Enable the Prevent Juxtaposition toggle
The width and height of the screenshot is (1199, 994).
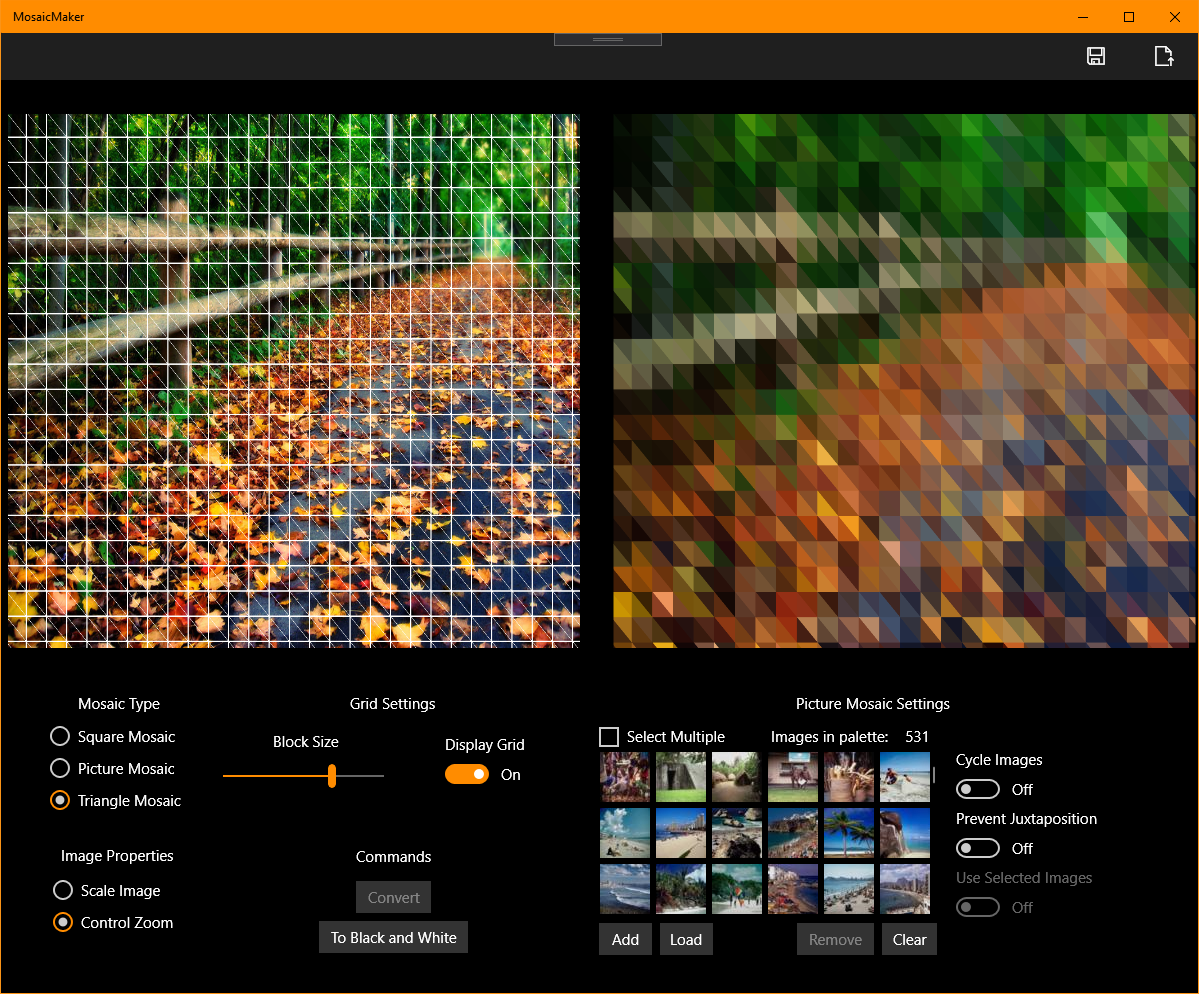pos(977,848)
